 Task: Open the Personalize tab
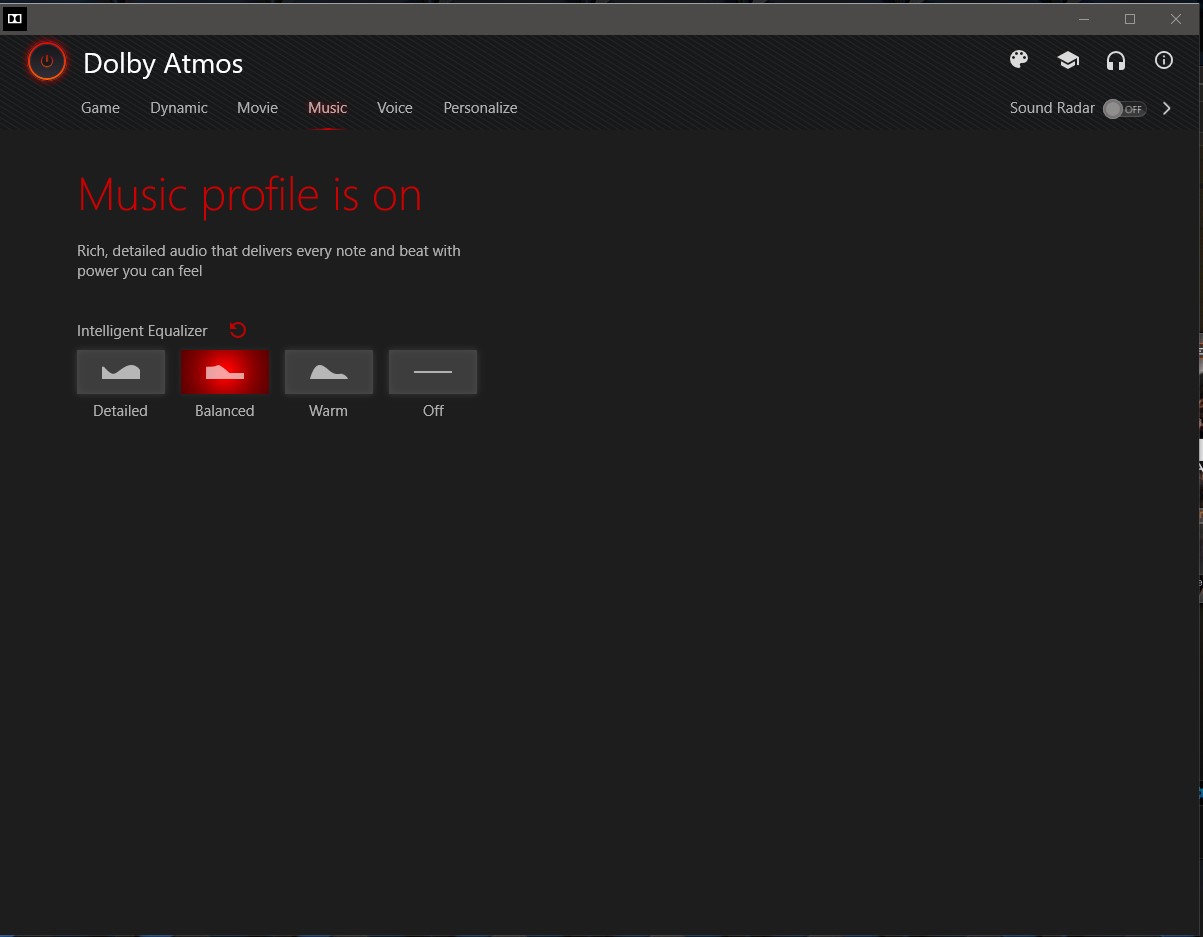(x=480, y=108)
